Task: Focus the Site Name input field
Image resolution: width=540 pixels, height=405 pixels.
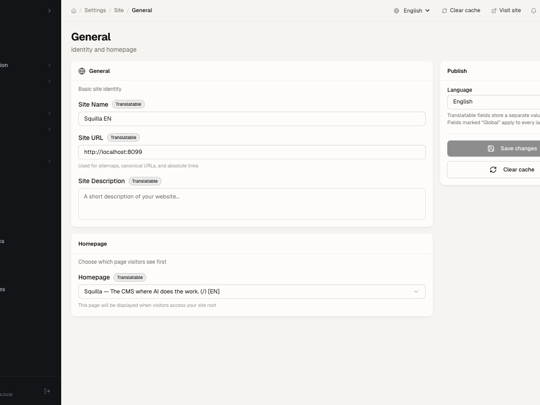Action: tap(252, 119)
